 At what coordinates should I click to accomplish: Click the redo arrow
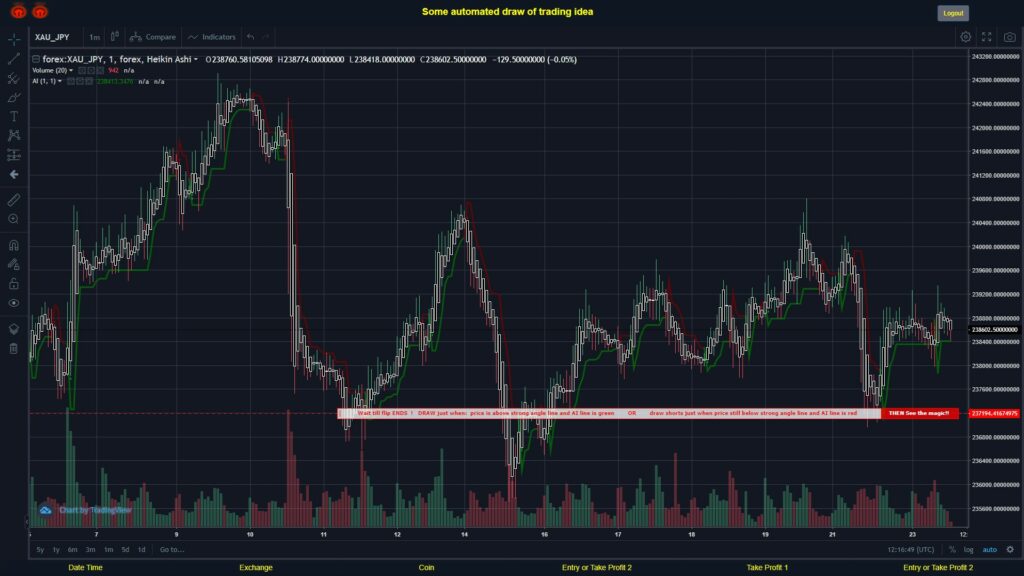pos(265,37)
